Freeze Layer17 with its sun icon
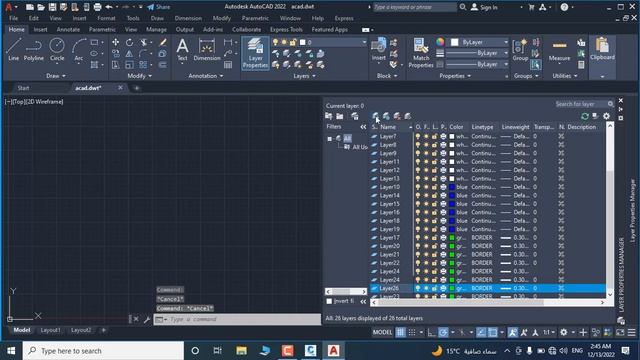Image resolution: width=640 pixels, height=360 pixels. tap(427, 238)
